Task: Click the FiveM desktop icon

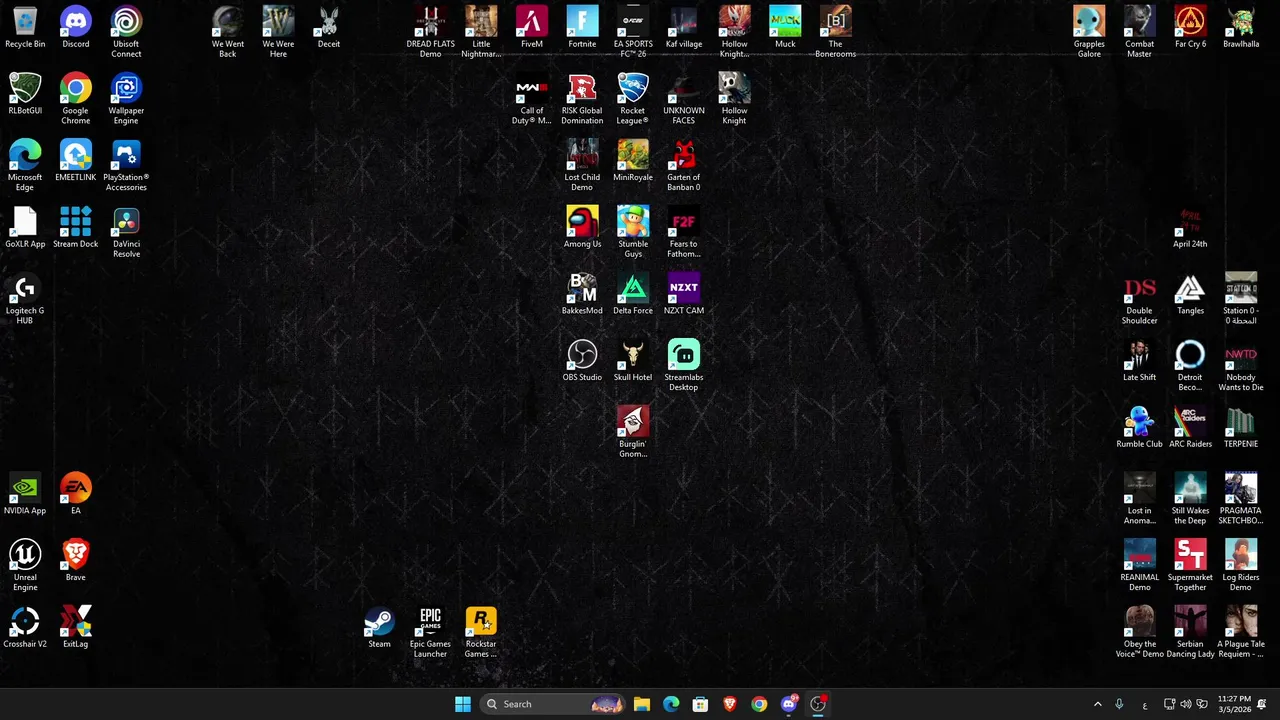Action: [x=532, y=28]
